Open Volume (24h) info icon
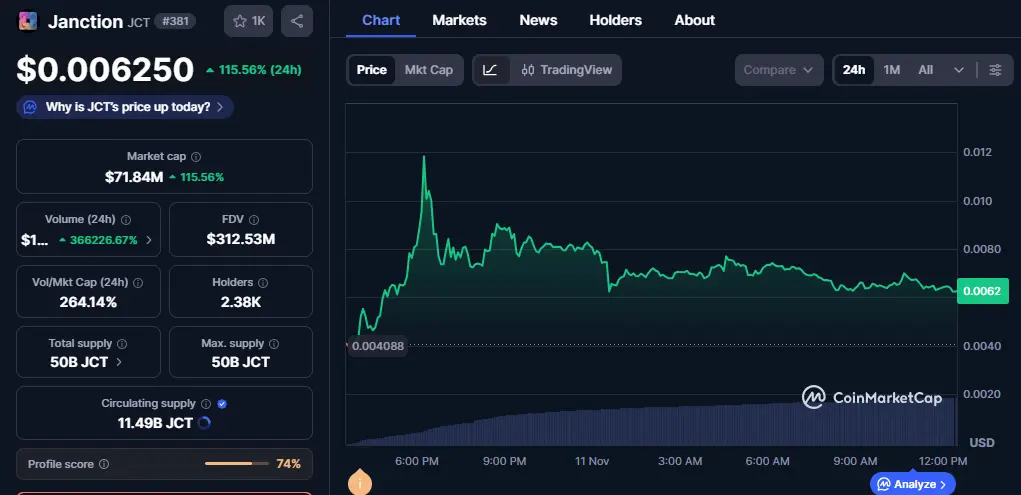The width and height of the screenshot is (1021, 495). tap(126, 220)
